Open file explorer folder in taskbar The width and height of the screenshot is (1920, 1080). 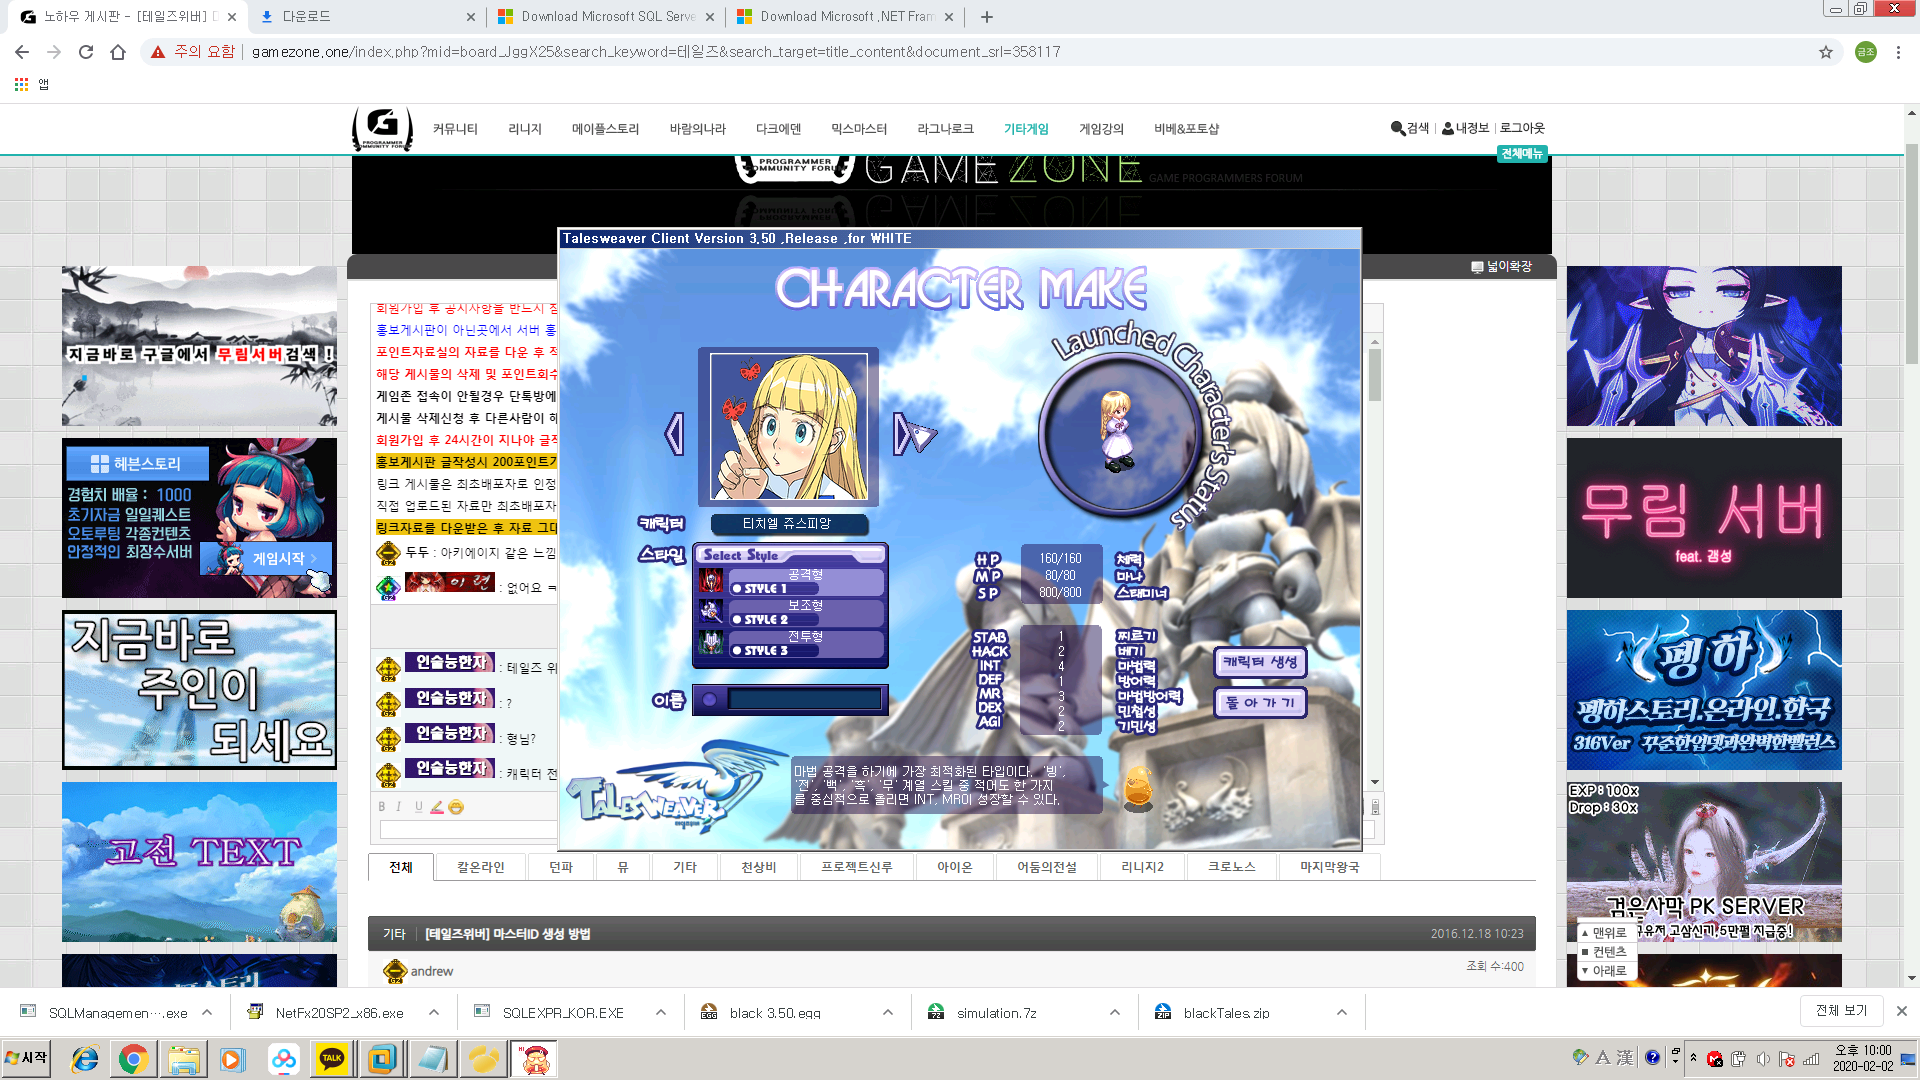pos(184,1059)
